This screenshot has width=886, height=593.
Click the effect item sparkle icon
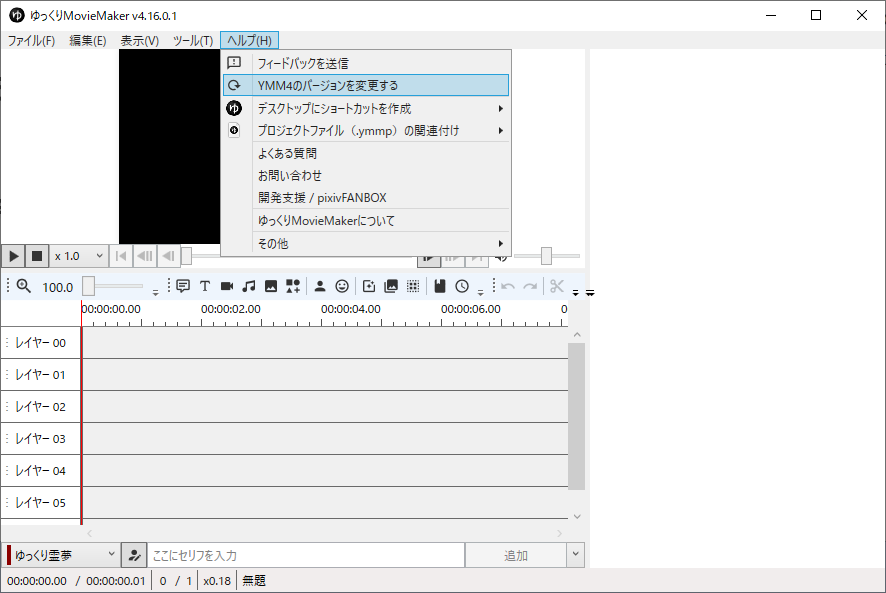(369, 286)
